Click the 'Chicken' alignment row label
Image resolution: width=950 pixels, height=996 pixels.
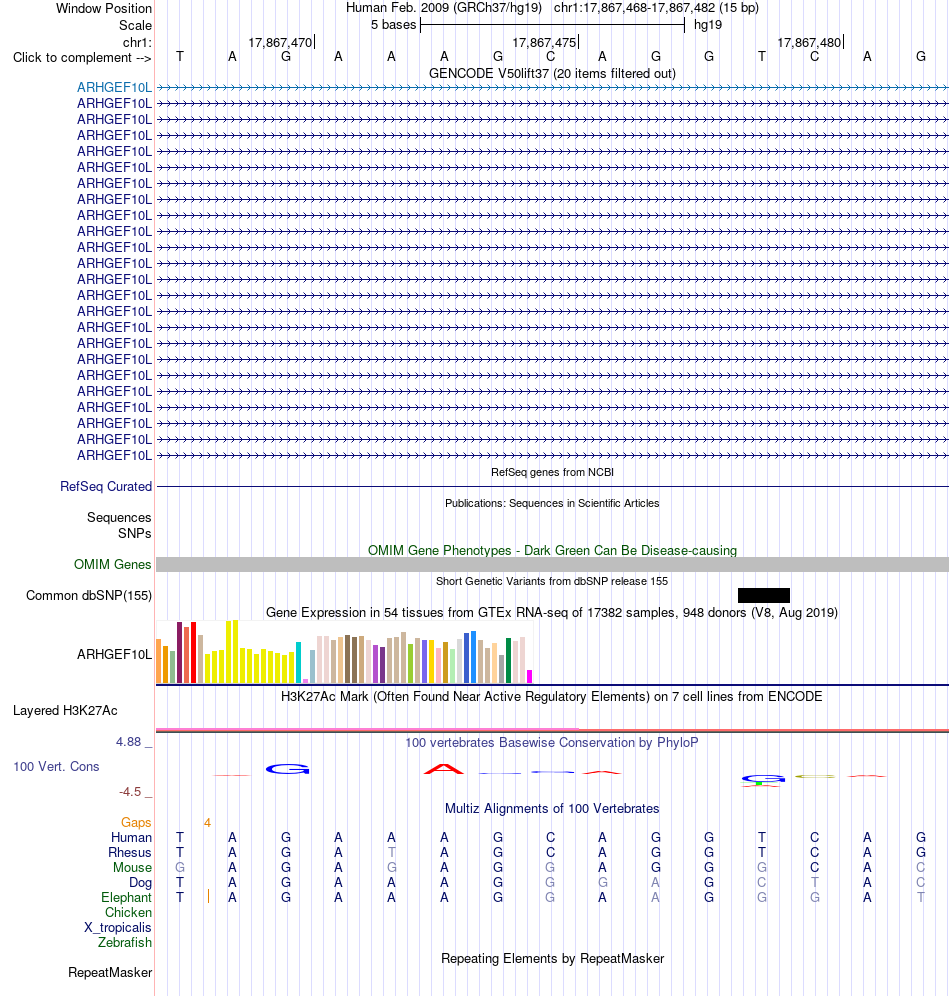(x=128, y=913)
